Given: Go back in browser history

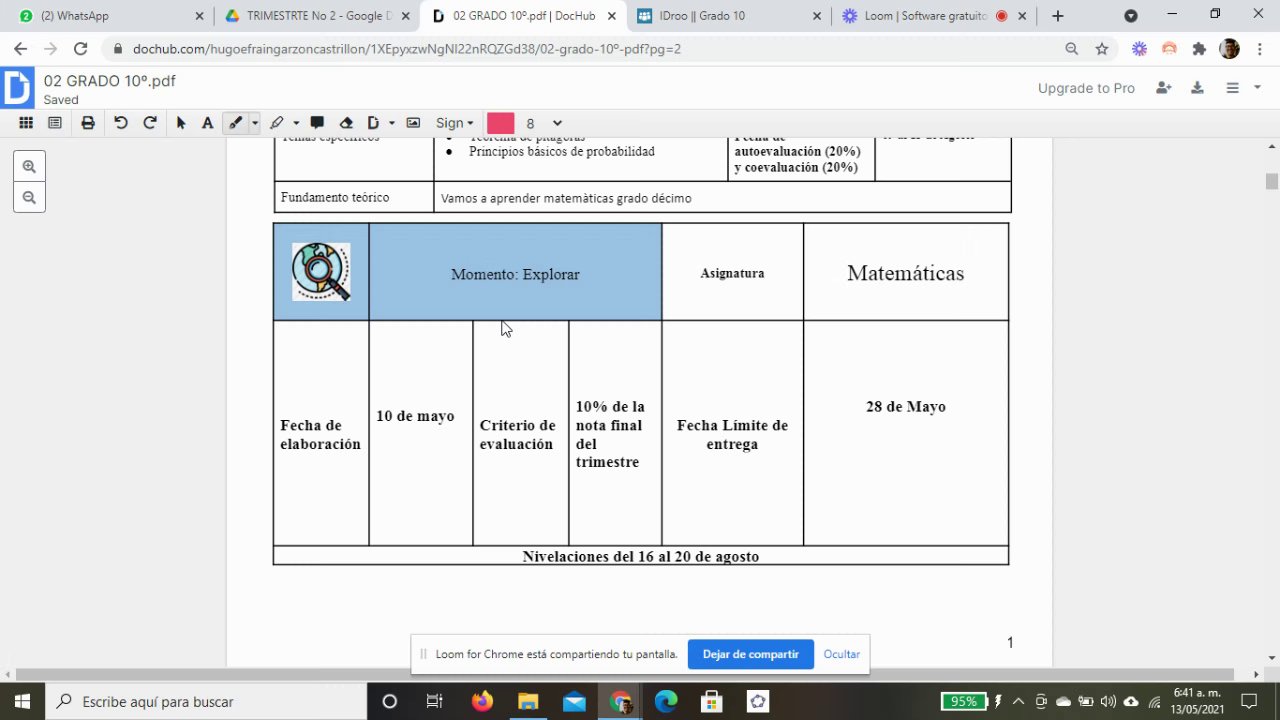Looking at the screenshot, I should point(20,48).
